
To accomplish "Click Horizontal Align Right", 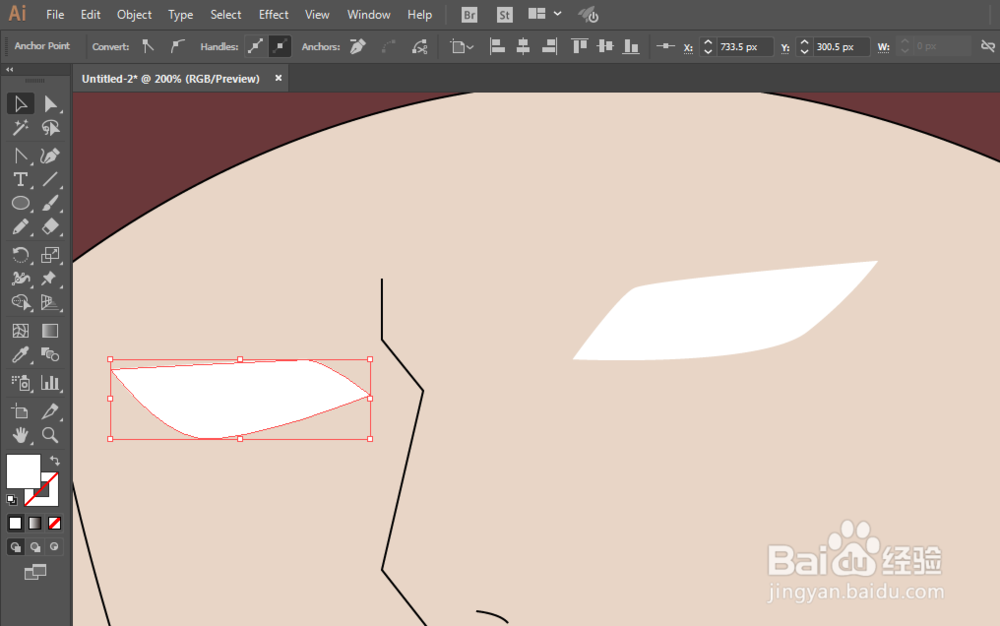I will (x=549, y=47).
